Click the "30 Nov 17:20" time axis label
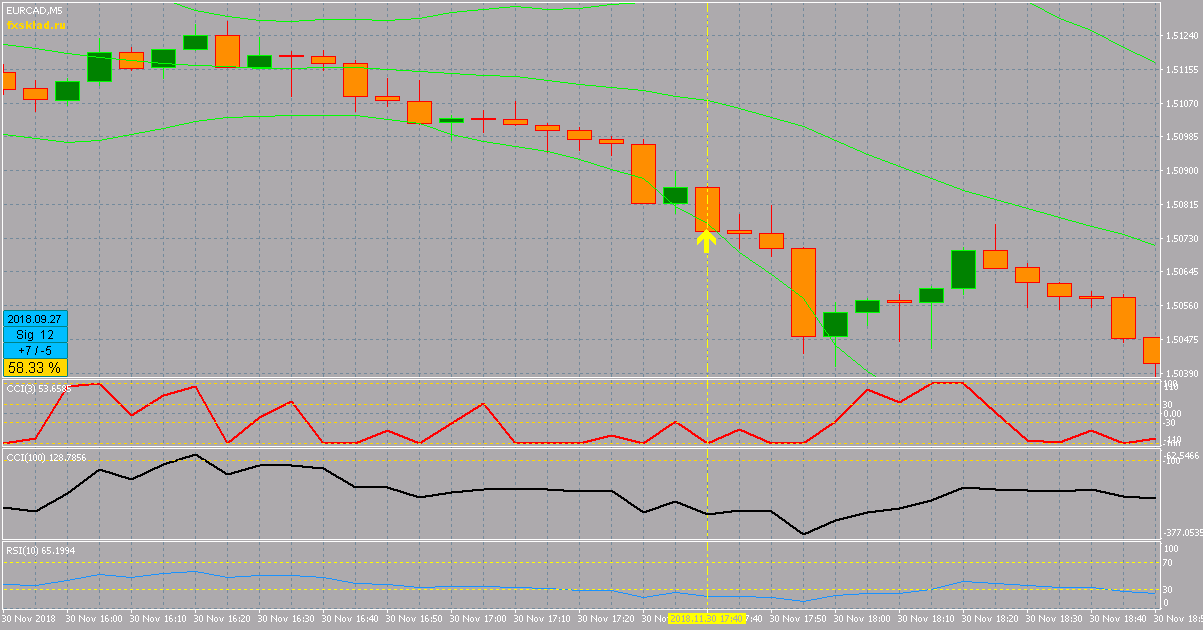Image resolution: width=1203 pixels, height=630 pixels. pos(606,620)
